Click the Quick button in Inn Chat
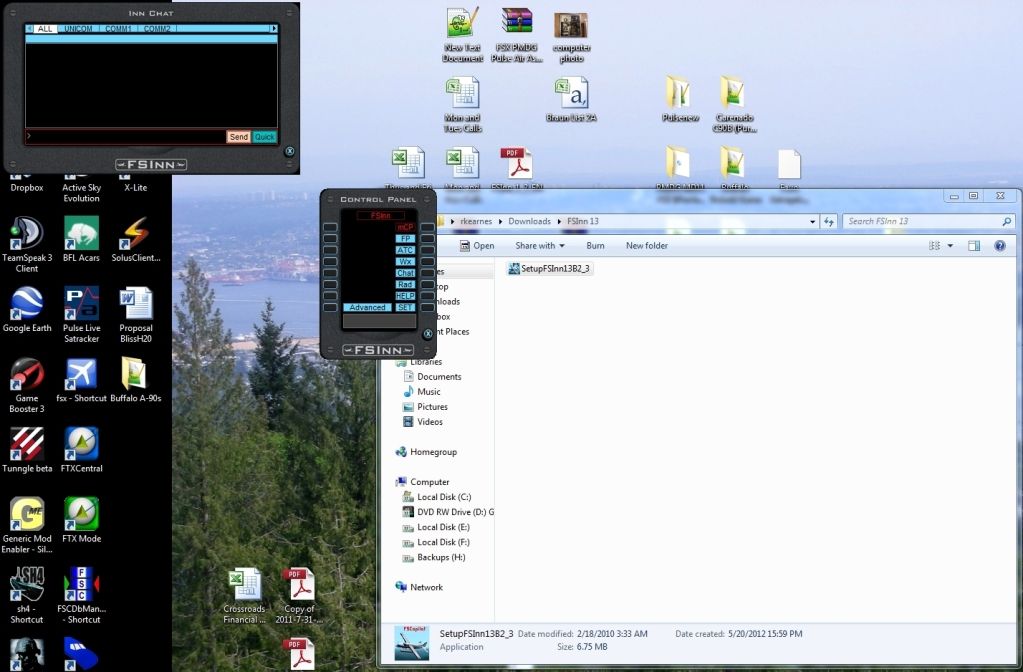1023x672 pixels. 264,137
